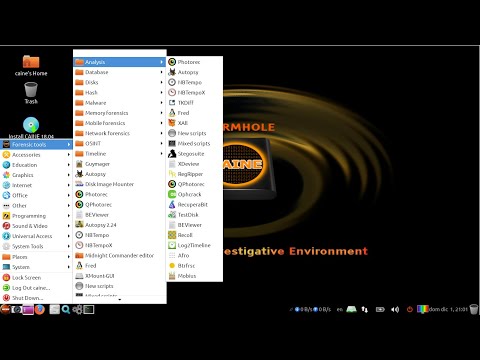The image size is (480, 360).
Task: Open the Accessories menu category
Action: click(36, 155)
